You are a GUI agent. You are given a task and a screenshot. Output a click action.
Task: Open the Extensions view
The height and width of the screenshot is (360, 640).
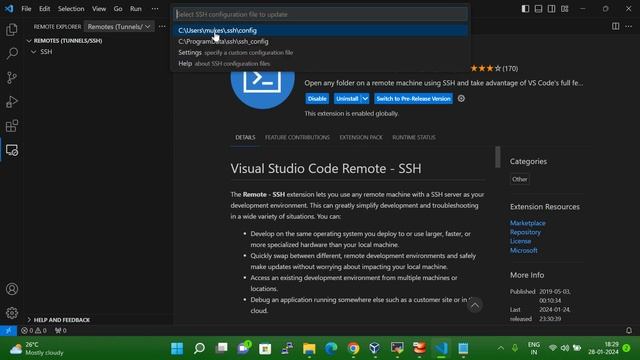(x=12, y=126)
